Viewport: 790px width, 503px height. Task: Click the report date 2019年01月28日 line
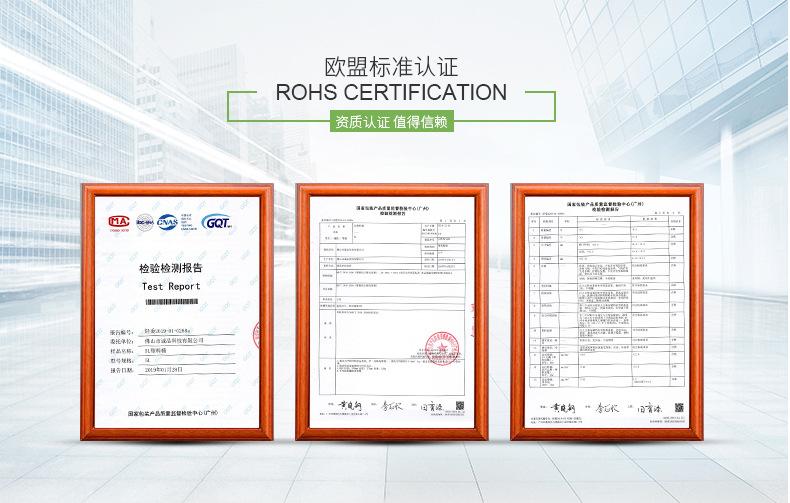pyautogui.click(x=173, y=370)
